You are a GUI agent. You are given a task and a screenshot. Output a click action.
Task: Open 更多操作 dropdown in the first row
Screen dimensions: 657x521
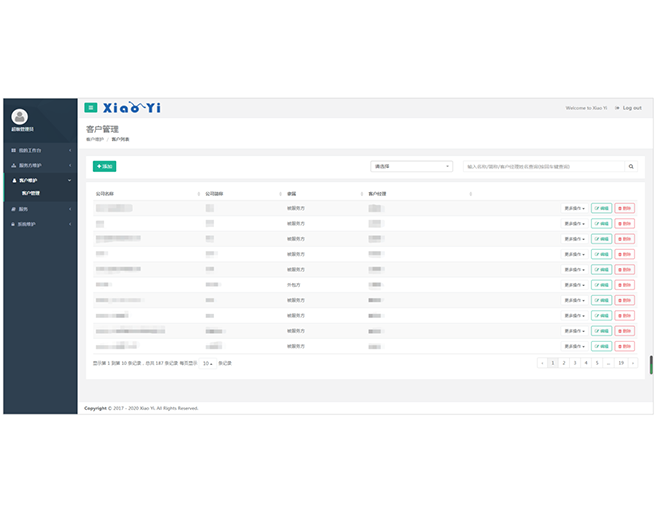click(574, 209)
